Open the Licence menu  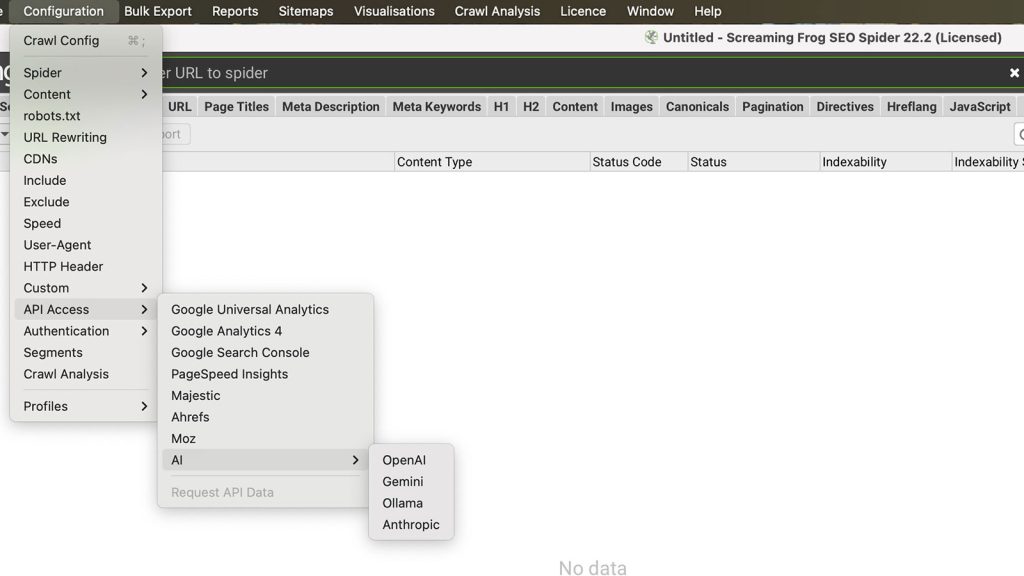point(583,11)
